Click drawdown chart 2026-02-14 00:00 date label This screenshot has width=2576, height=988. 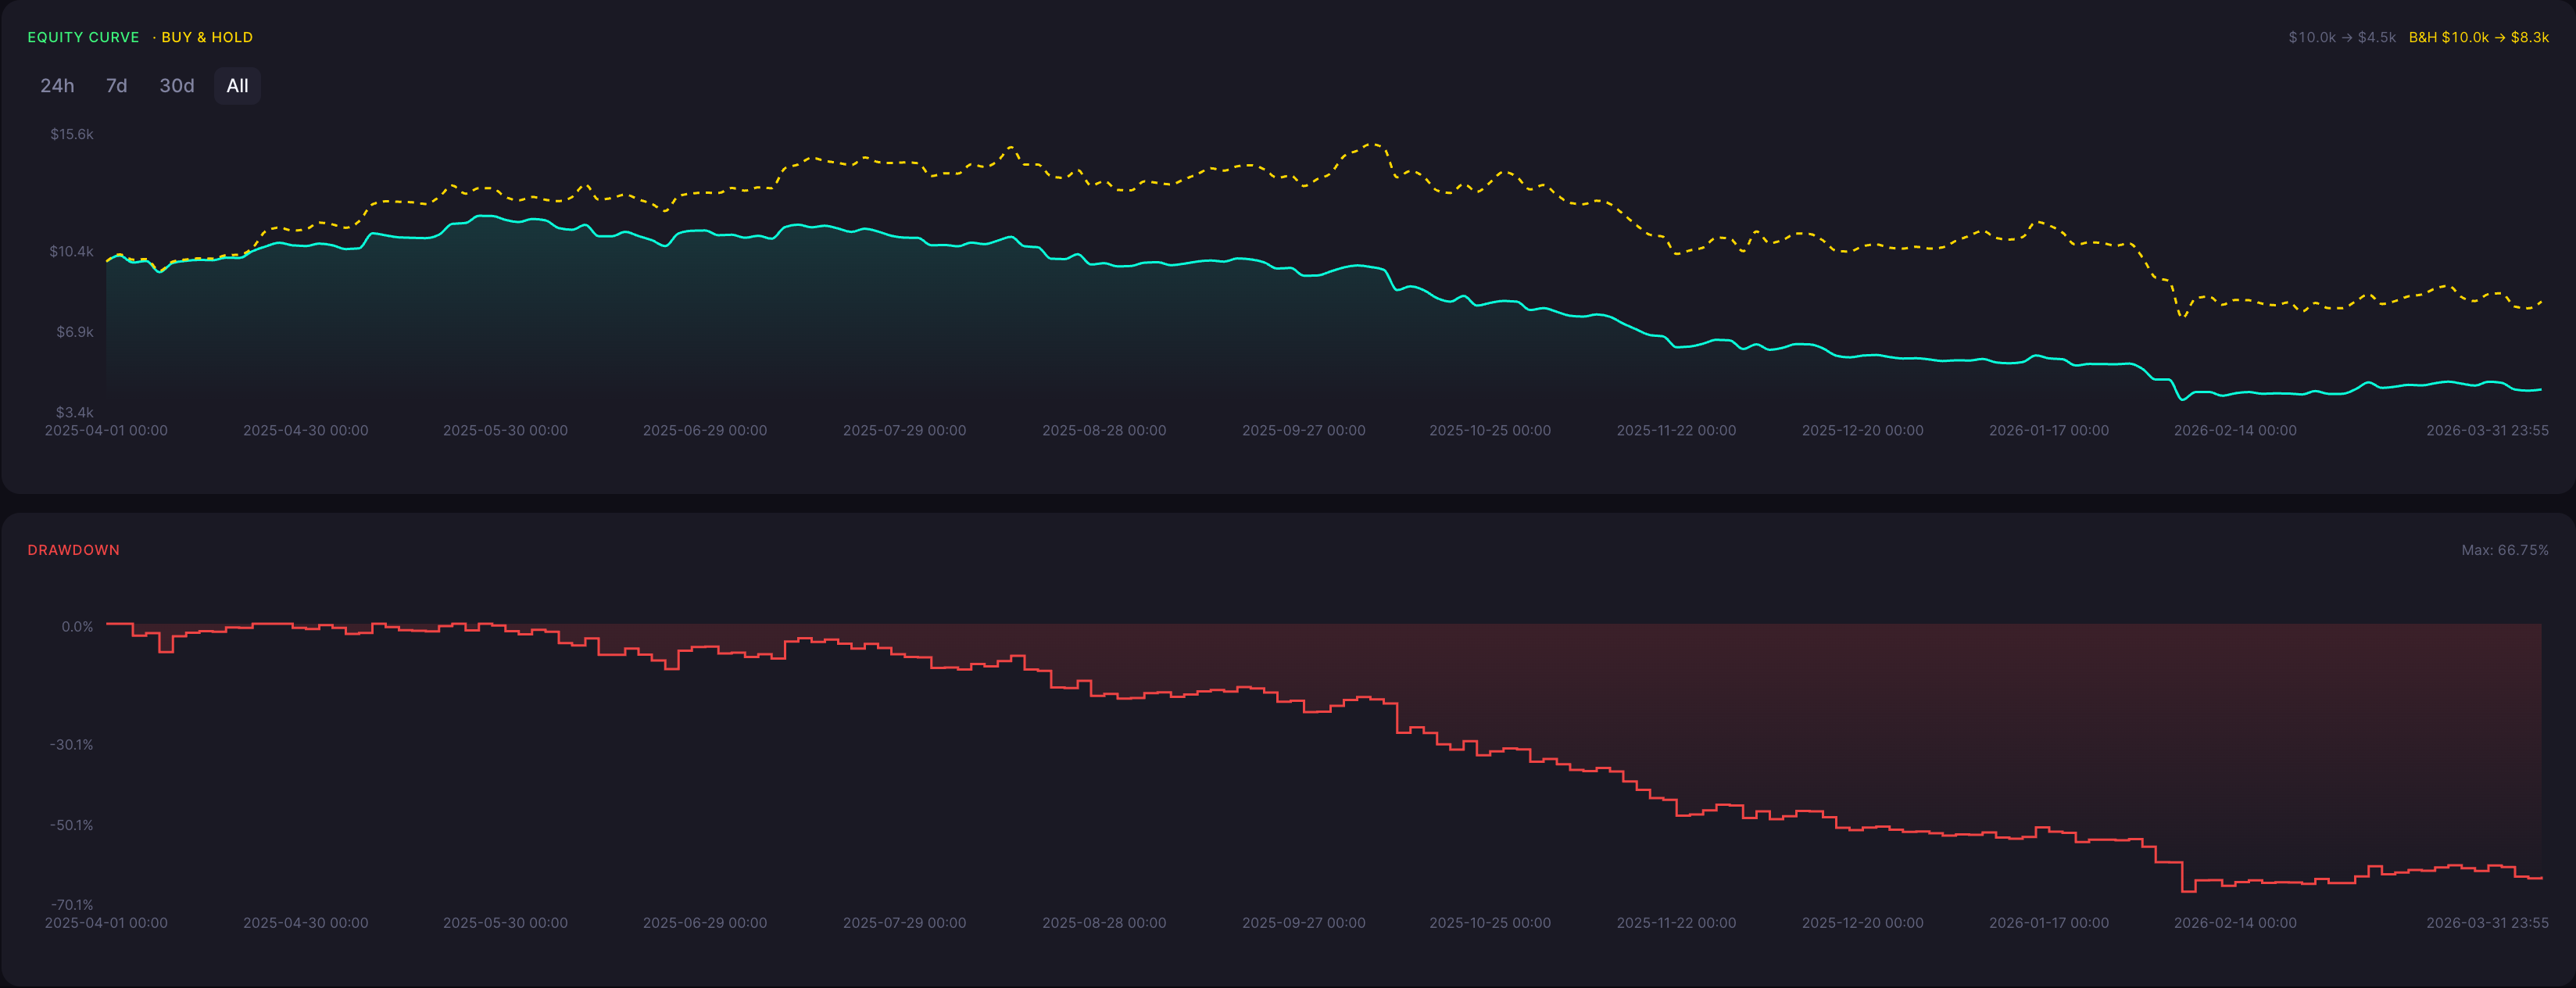2235,923
